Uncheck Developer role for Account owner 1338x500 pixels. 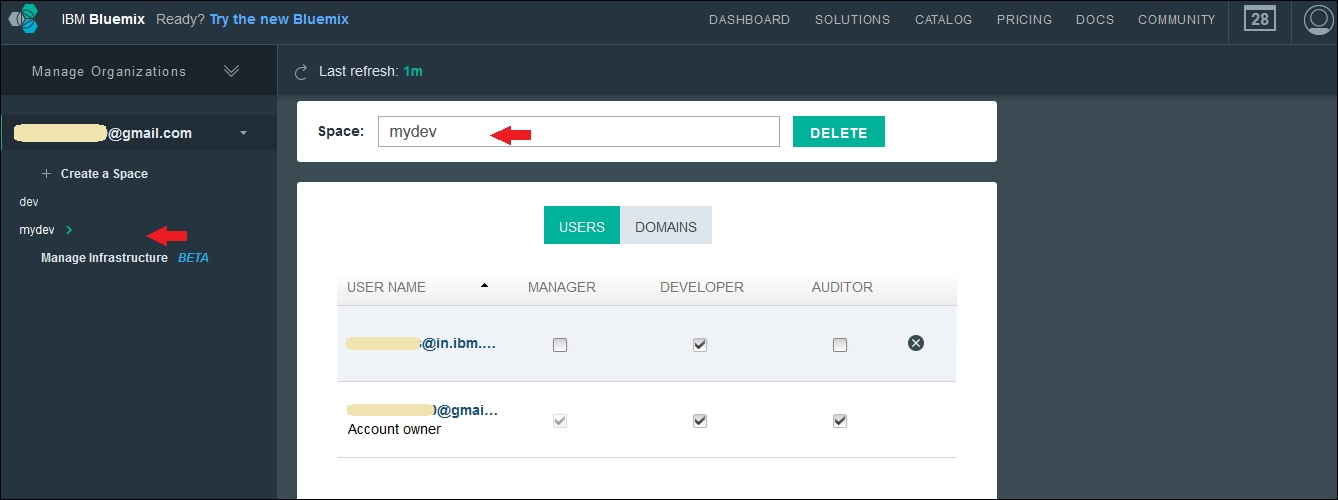(700, 420)
